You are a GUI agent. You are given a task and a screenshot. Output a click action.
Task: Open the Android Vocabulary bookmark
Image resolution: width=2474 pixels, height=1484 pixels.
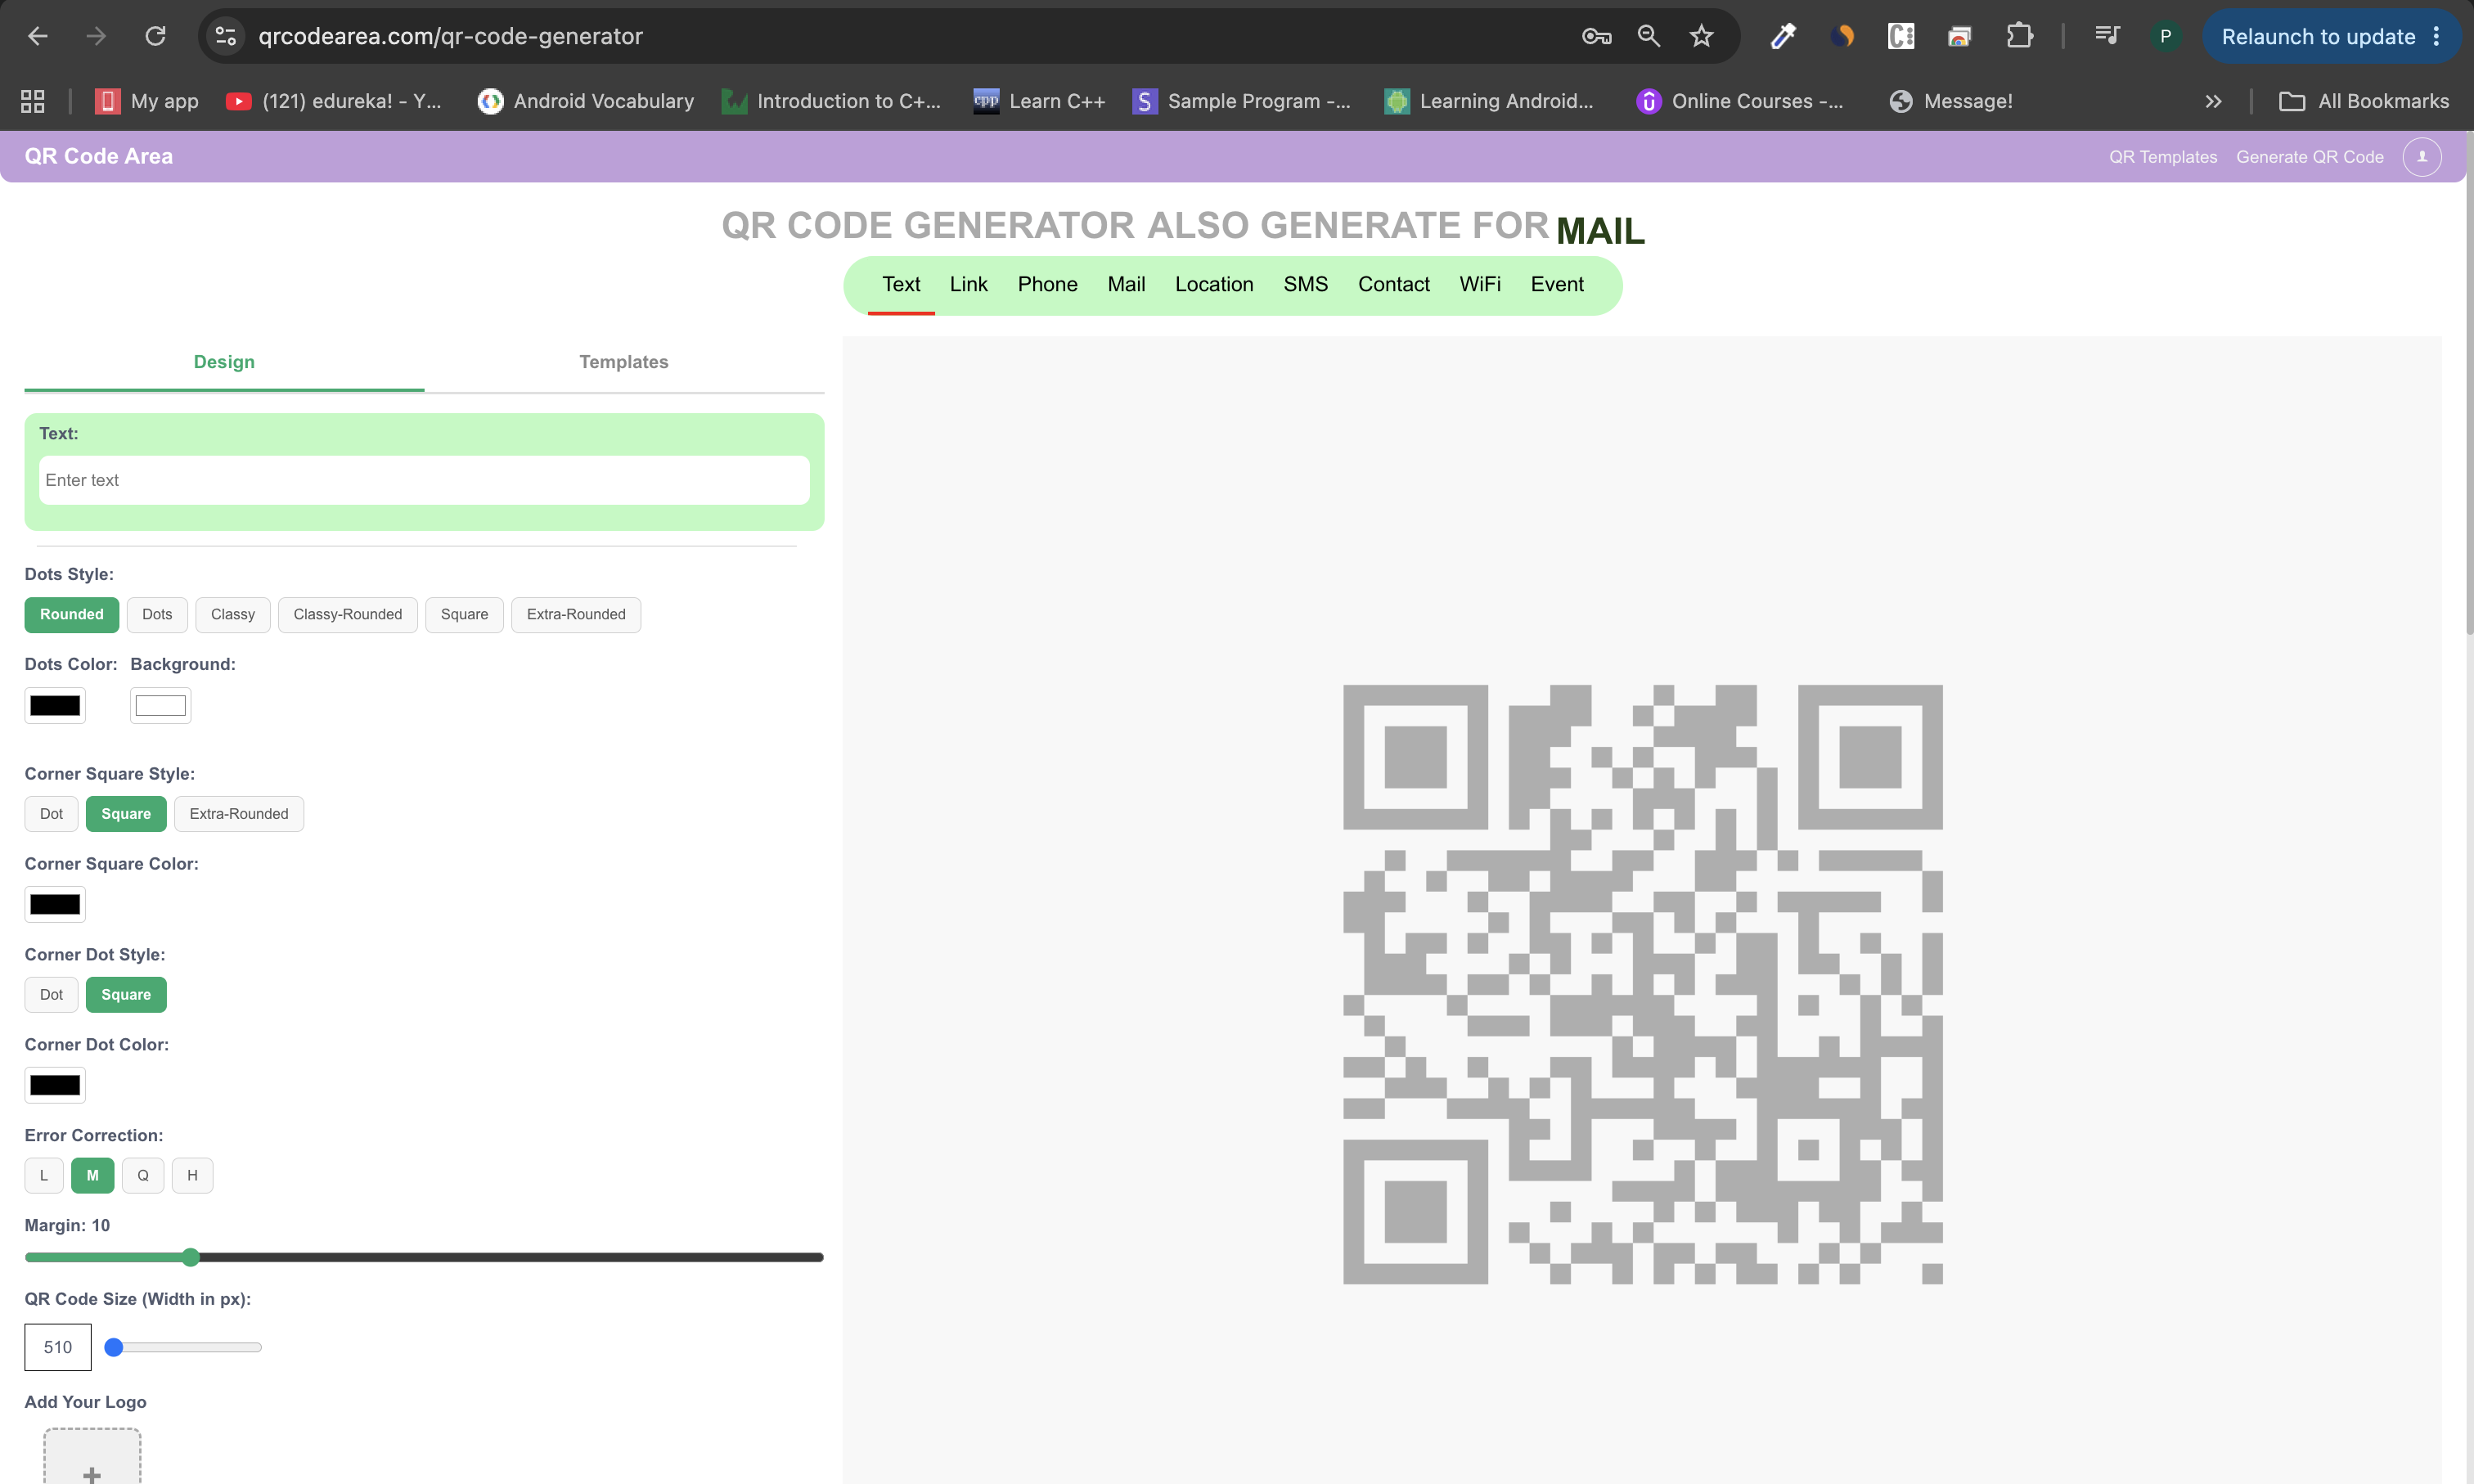(586, 101)
